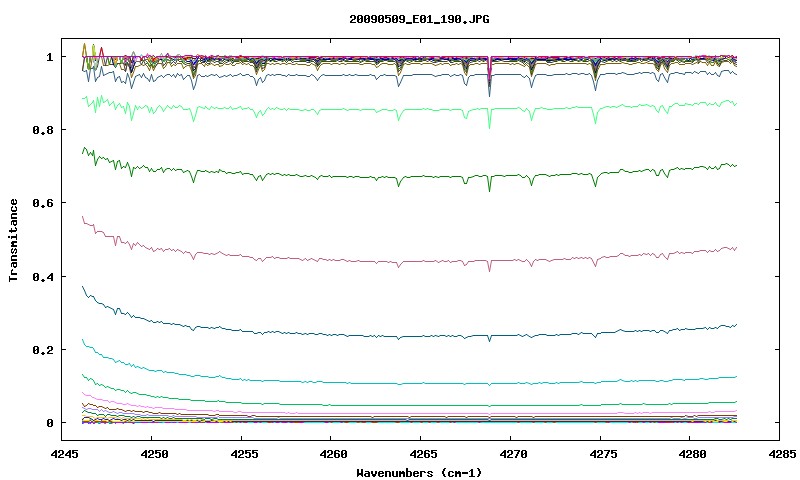800x480 pixels.
Task: Click the plot title 20090509_E01_190.JPG
Action: (419, 19)
